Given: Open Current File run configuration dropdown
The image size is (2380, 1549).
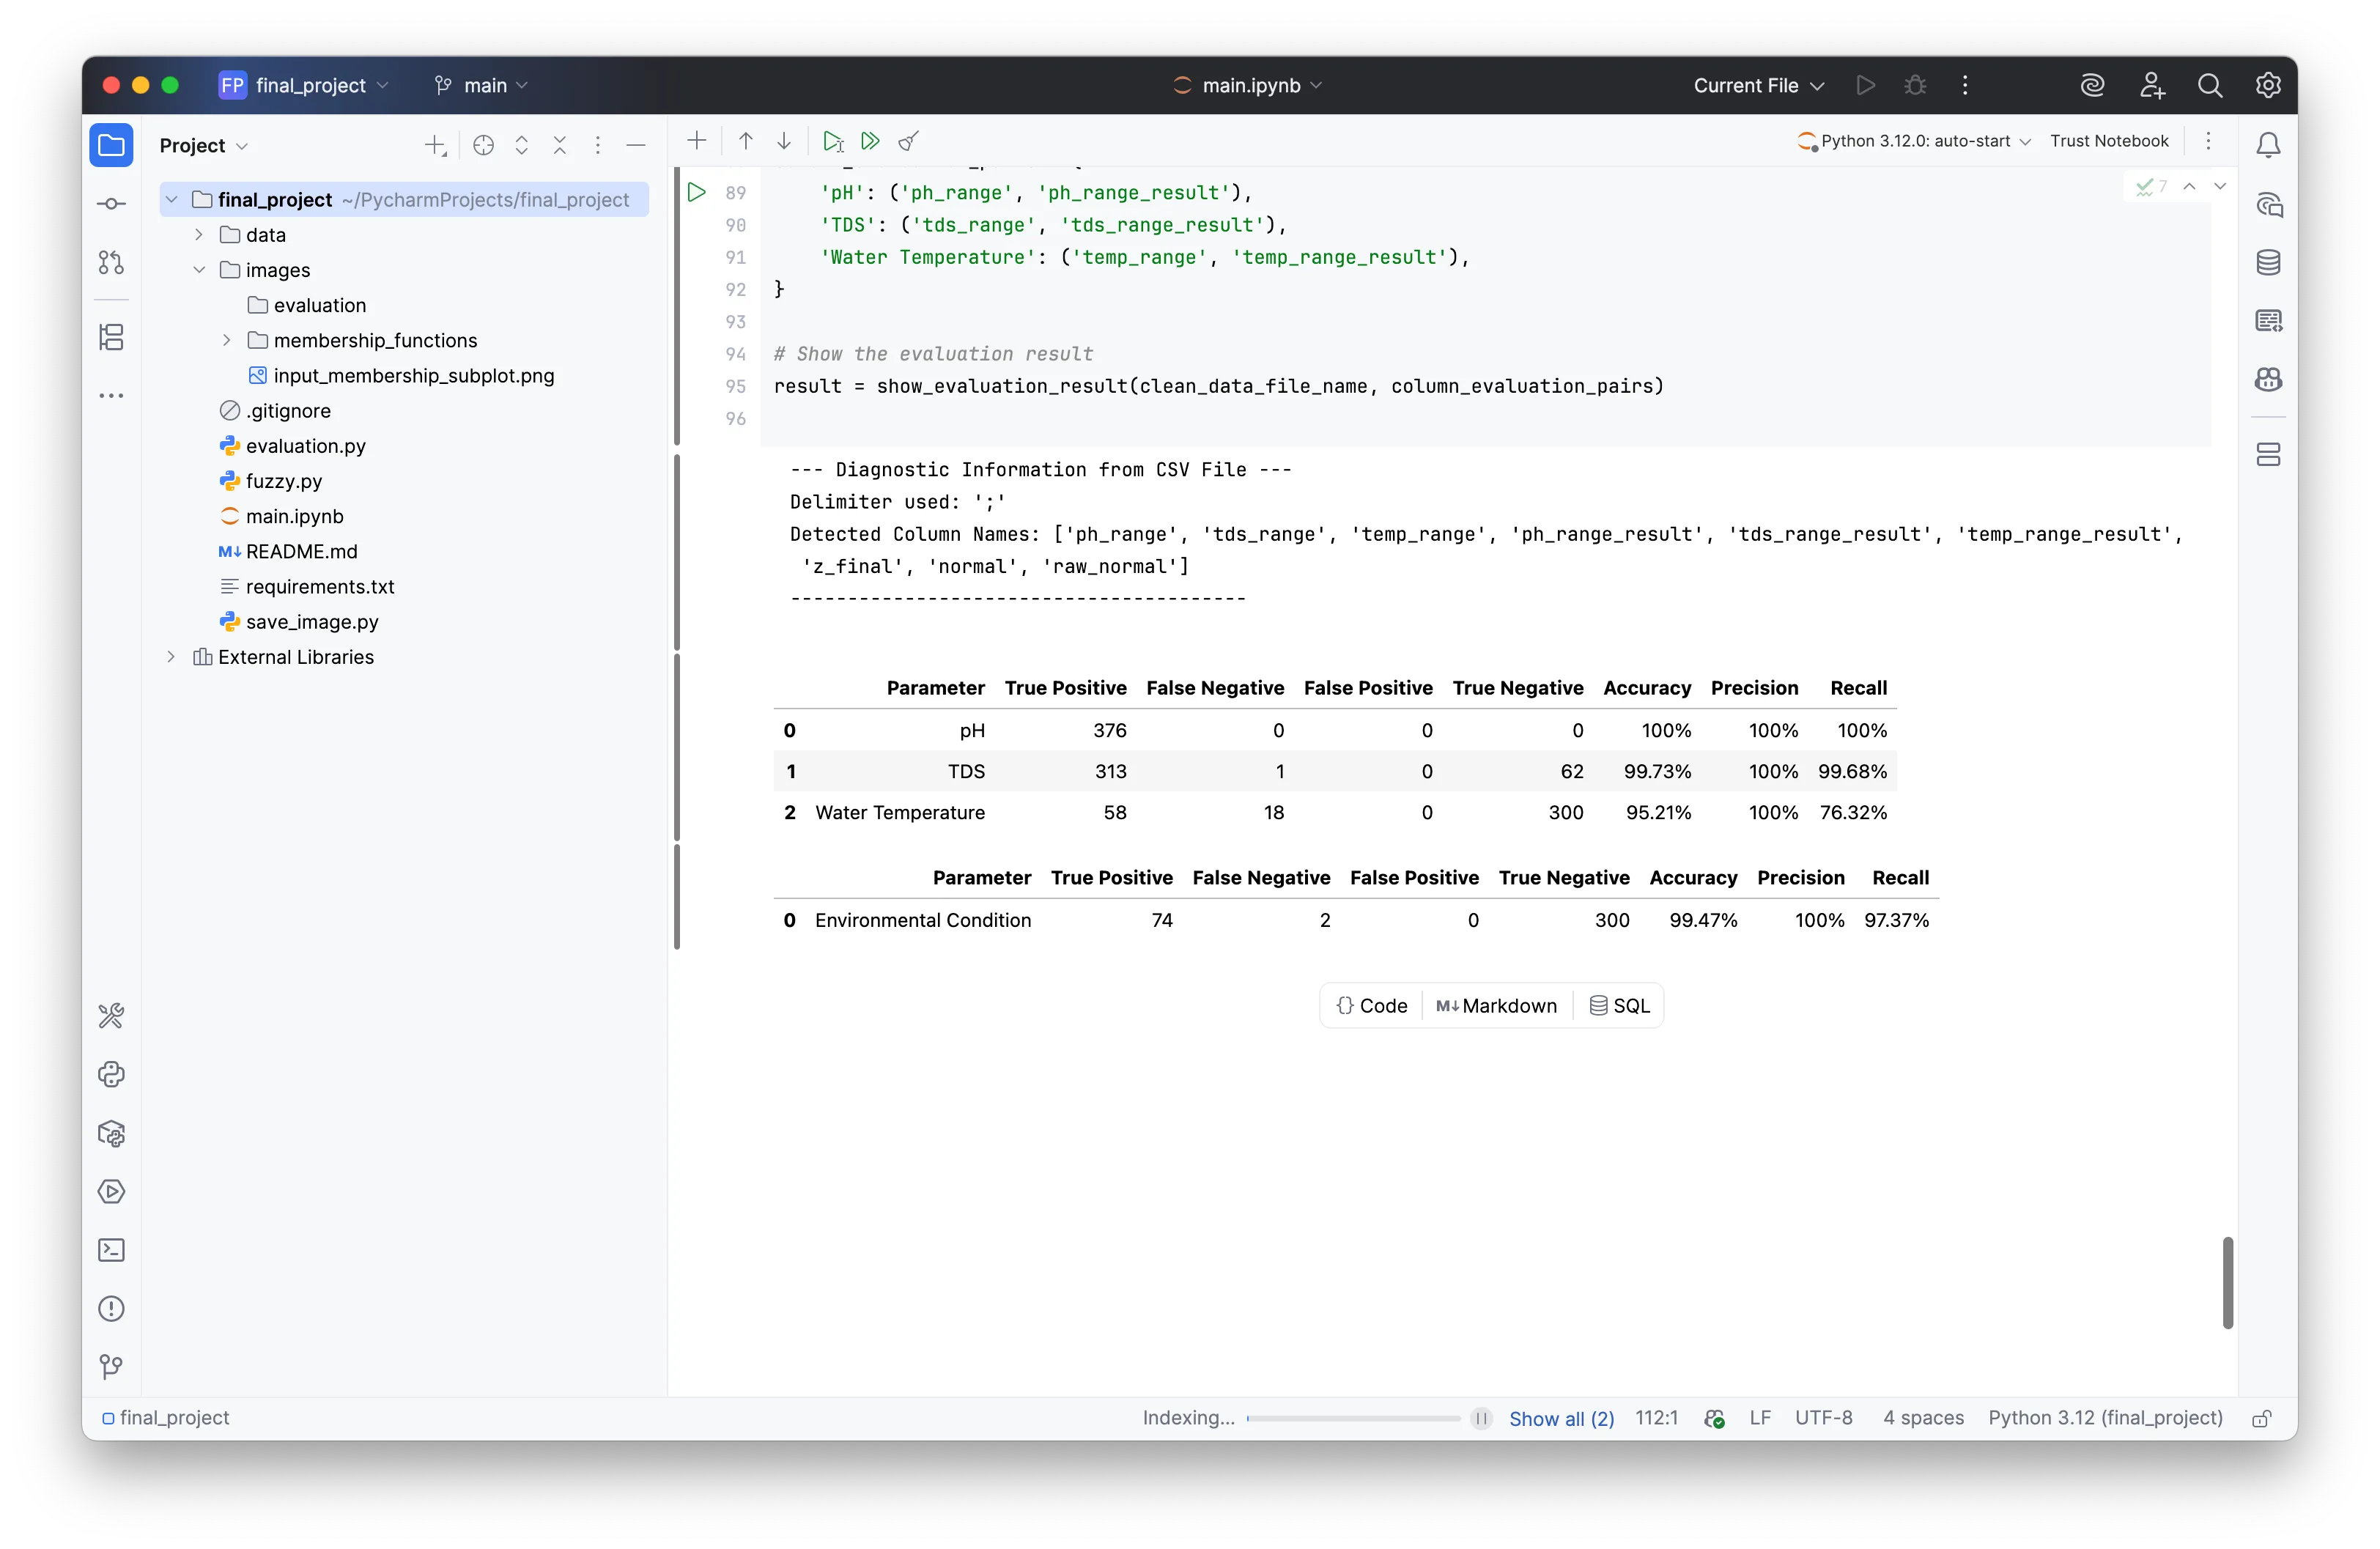Looking at the screenshot, I should click(1758, 86).
